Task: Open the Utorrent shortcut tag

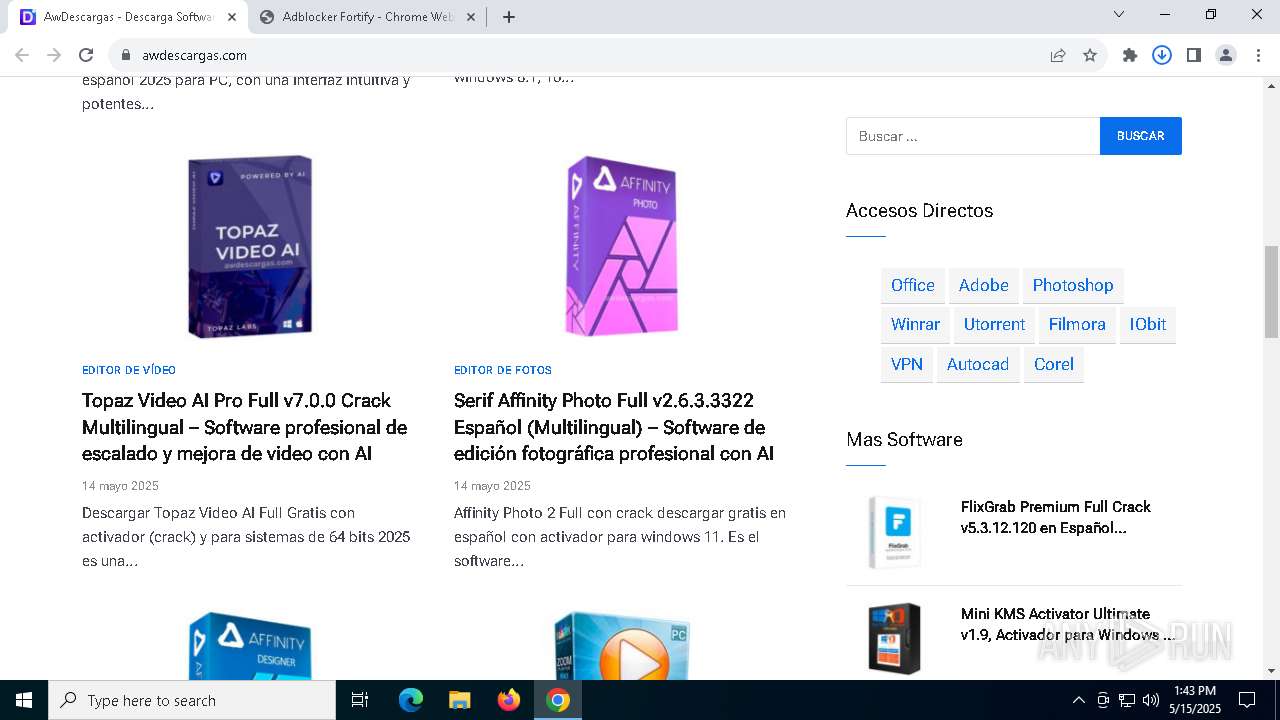Action: 994,324
